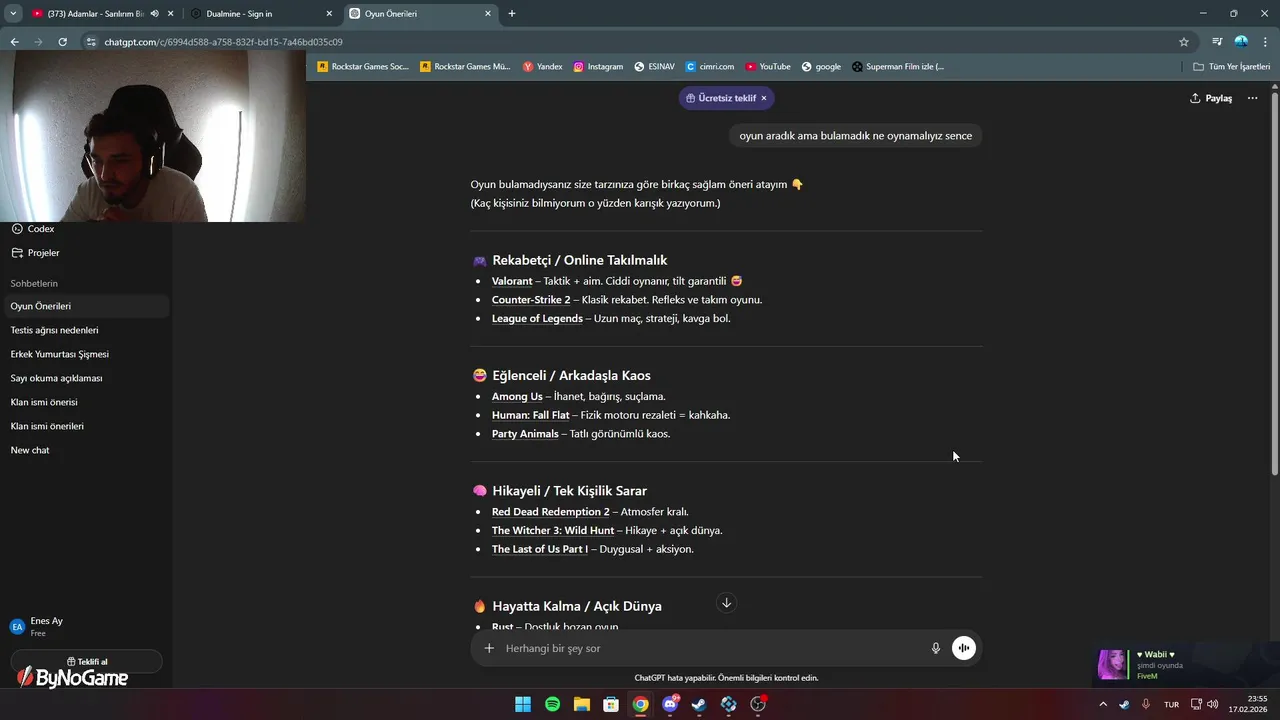Open the Valorant link
Screen dimensions: 1280x720
point(512,281)
